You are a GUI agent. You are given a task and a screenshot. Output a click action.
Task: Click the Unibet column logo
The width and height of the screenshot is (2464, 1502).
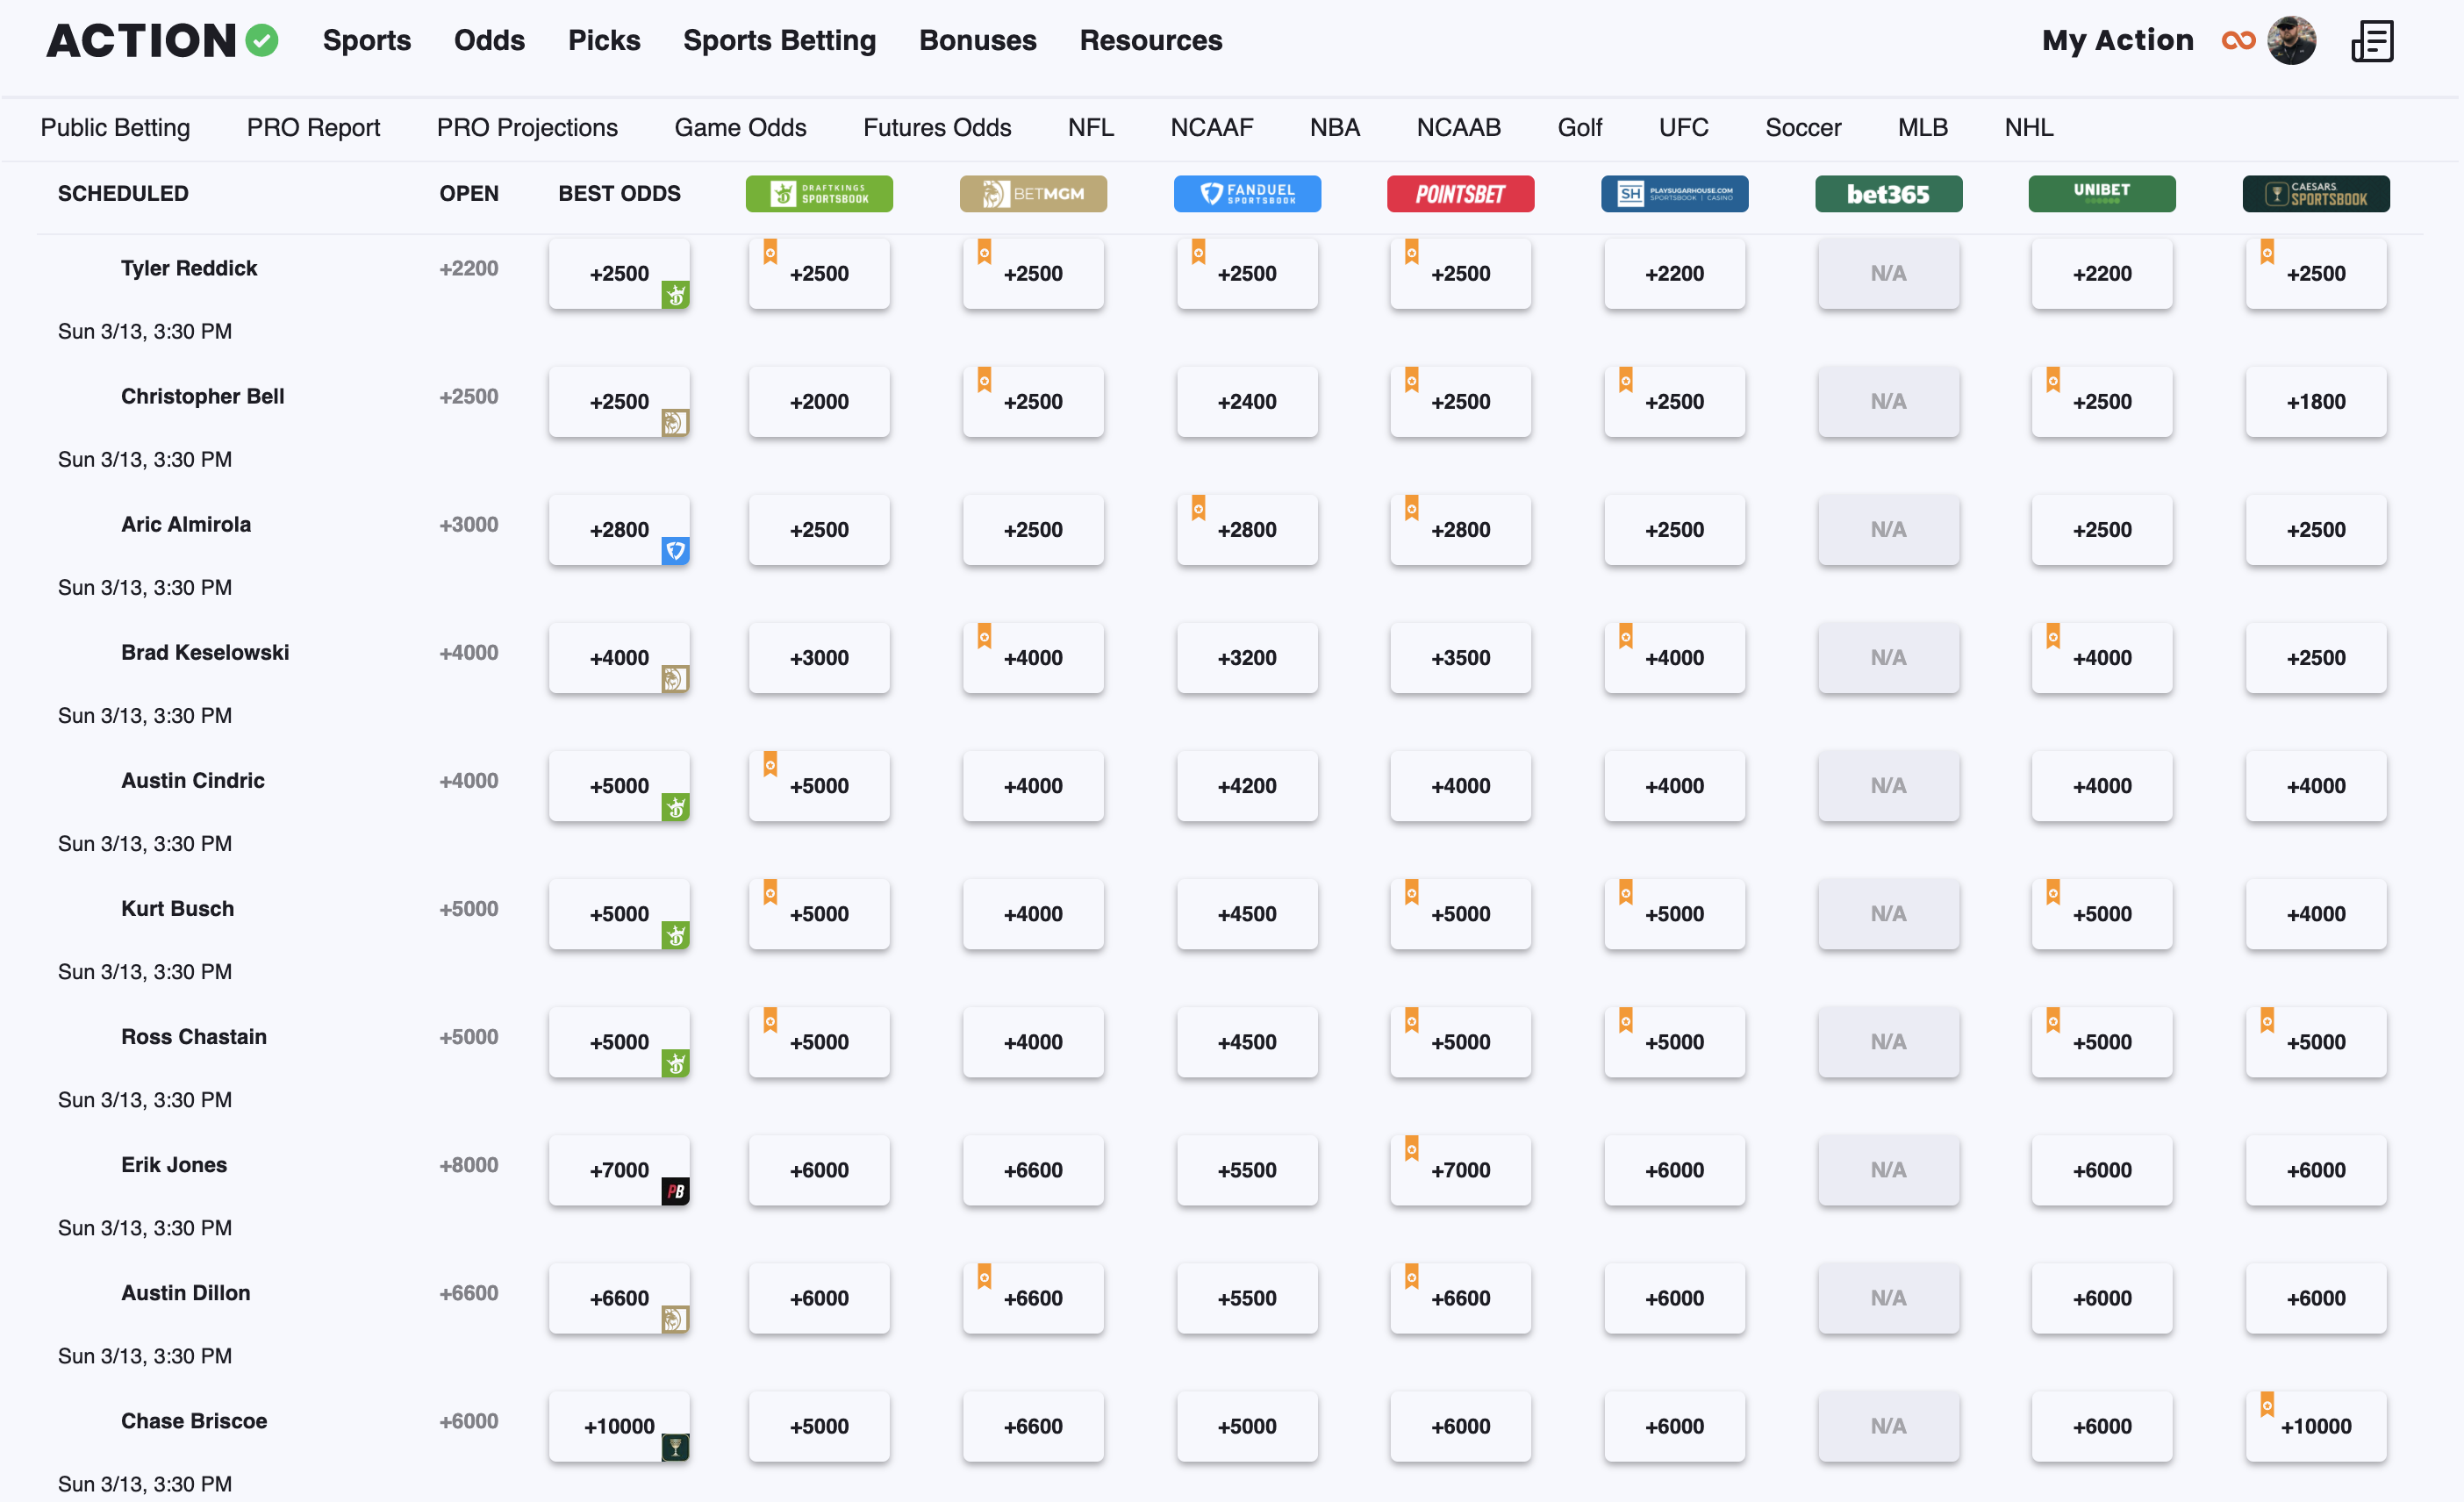(2101, 194)
